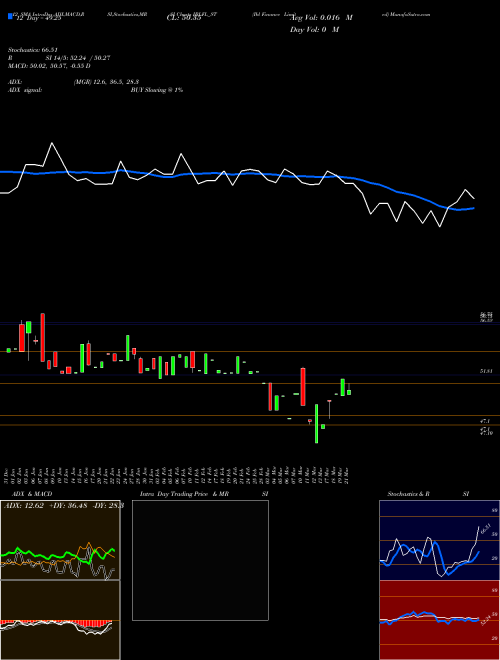The width and height of the screenshot is (500, 660).
Task: Click the 'MACD: 50.02, 50.57, -0.55 D' line
Action: click(x=49, y=66)
